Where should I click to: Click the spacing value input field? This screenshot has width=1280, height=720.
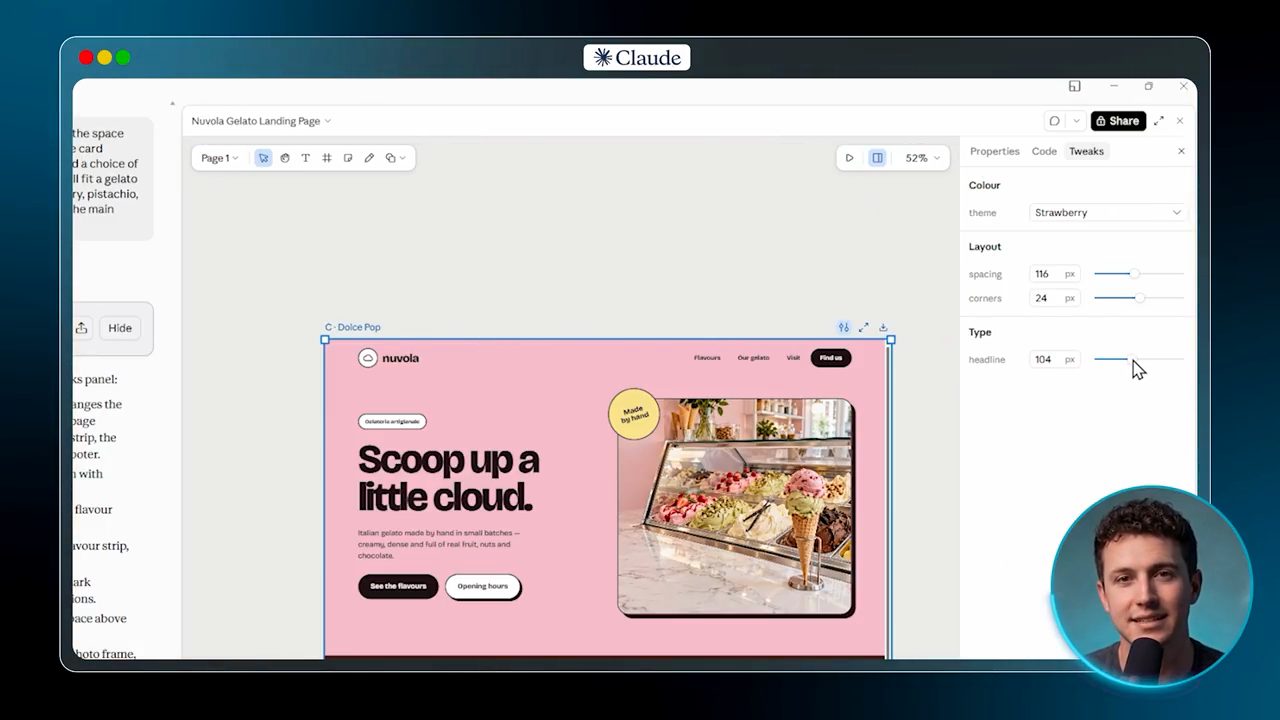(x=1054, y=274)
